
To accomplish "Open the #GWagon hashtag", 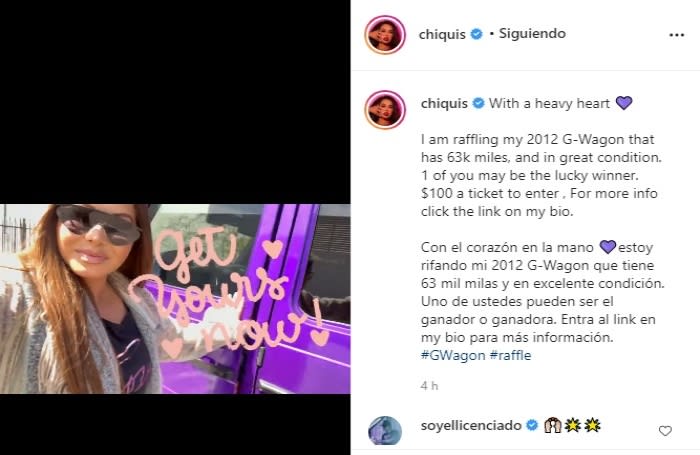I will 453,355.
